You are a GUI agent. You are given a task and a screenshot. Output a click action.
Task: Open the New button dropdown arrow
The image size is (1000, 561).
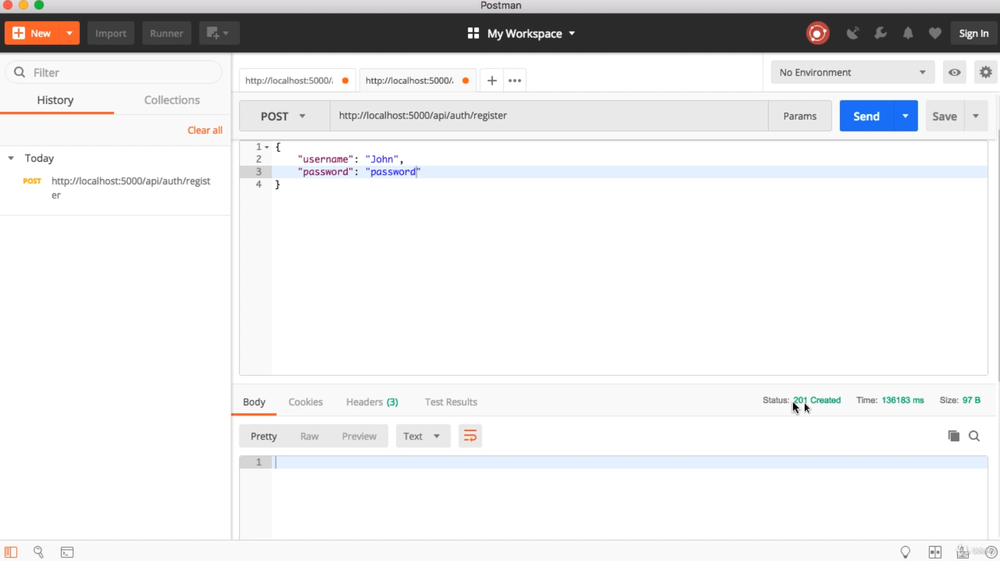(x=70, y=33)
